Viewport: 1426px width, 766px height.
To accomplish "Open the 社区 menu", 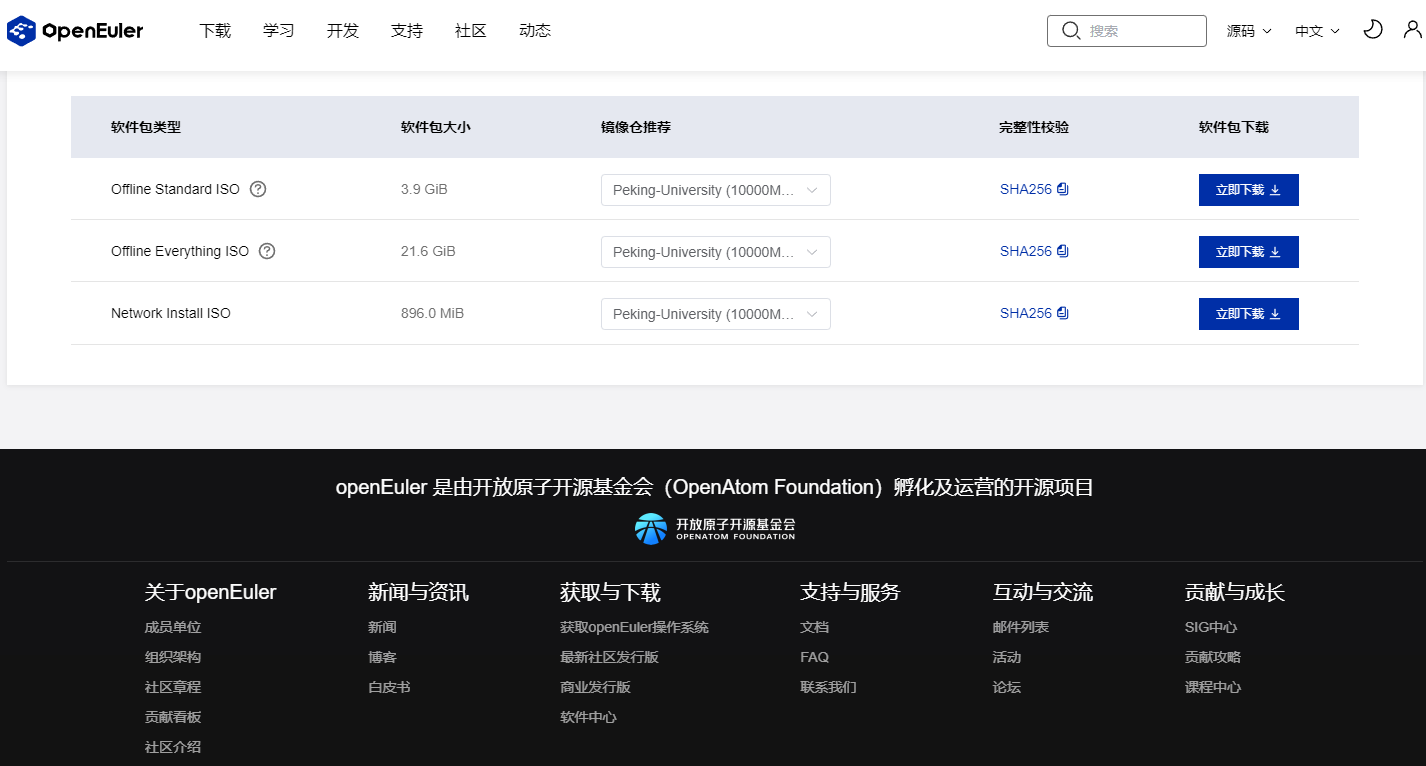I will pyautogui.click(x=471, y=31).
